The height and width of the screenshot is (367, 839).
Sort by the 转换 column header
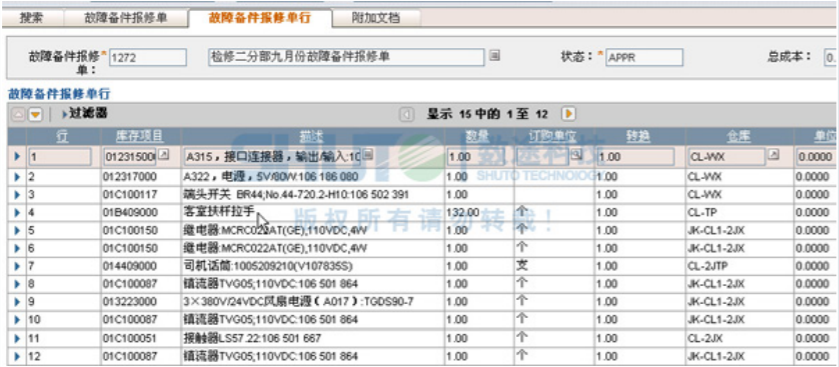tap(638, 136)
